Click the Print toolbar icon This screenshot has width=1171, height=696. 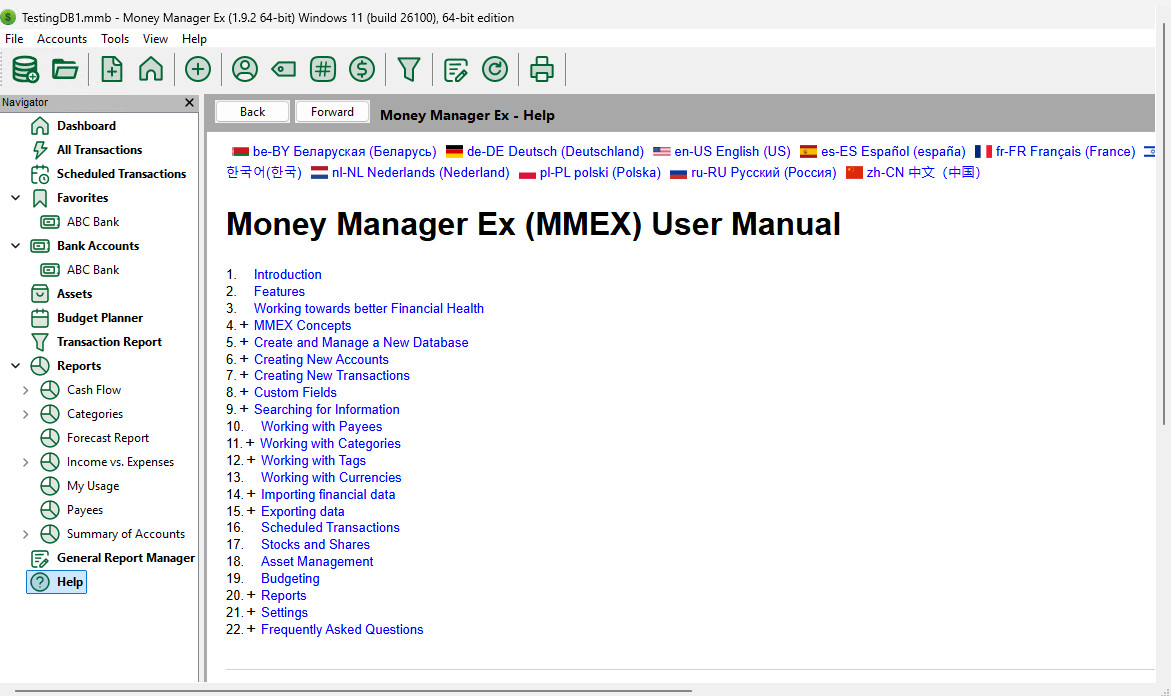[x=541, y=69]
